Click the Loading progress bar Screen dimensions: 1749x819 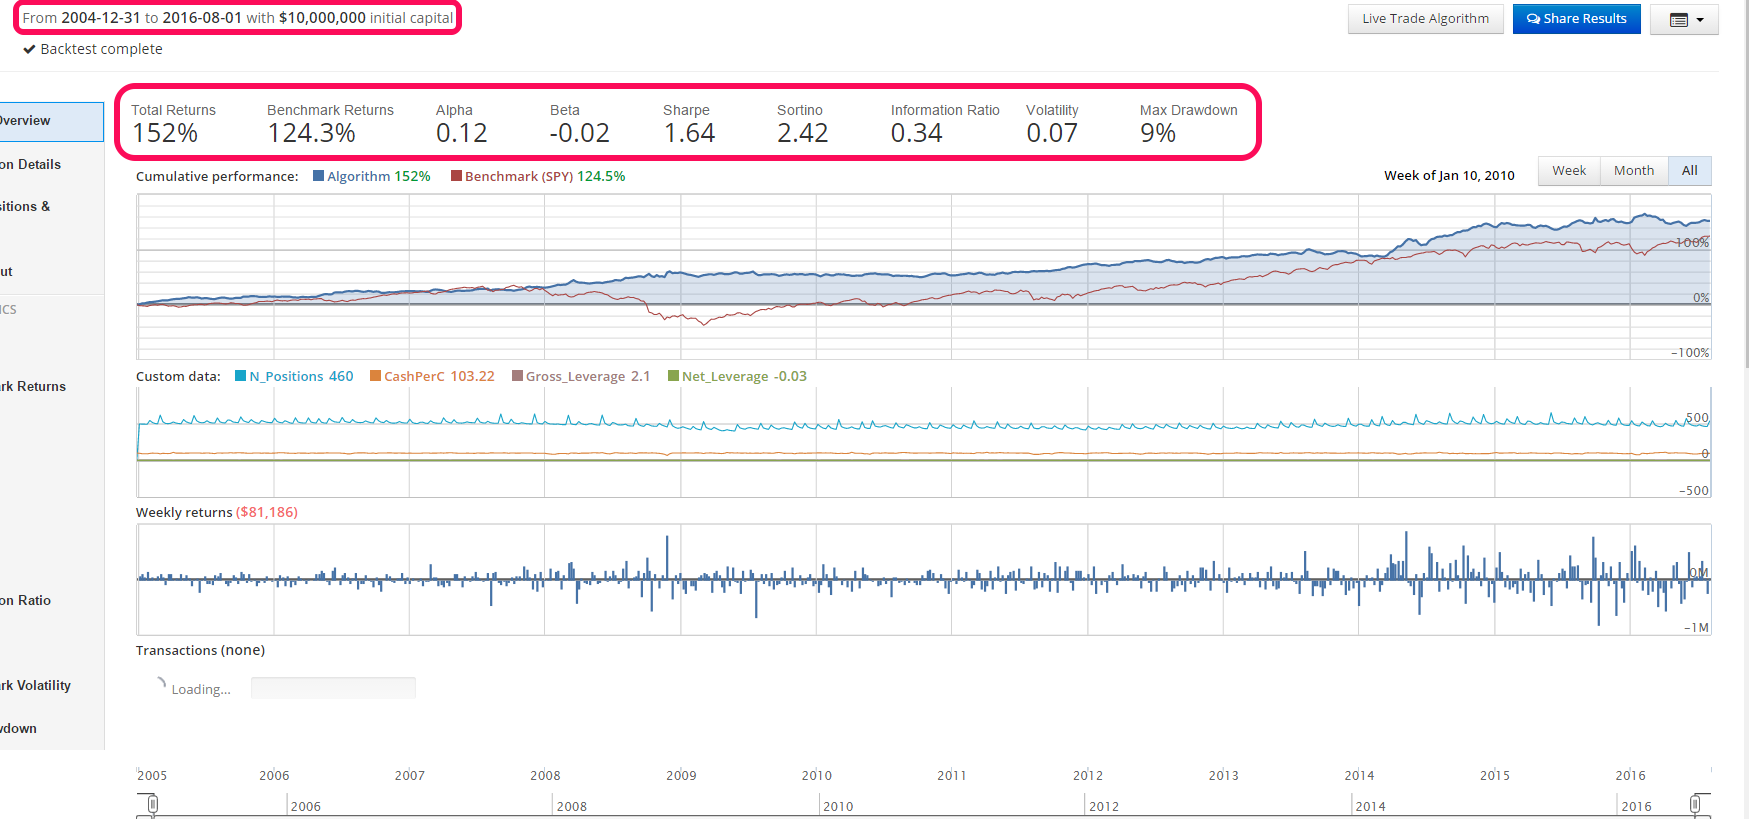[x=333, y=688]
